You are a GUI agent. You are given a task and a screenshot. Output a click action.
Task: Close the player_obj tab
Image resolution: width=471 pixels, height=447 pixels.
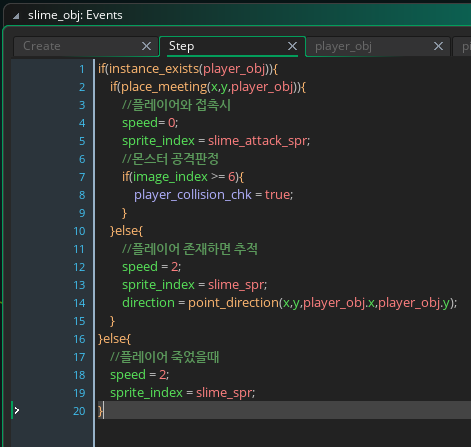(438, 46)
